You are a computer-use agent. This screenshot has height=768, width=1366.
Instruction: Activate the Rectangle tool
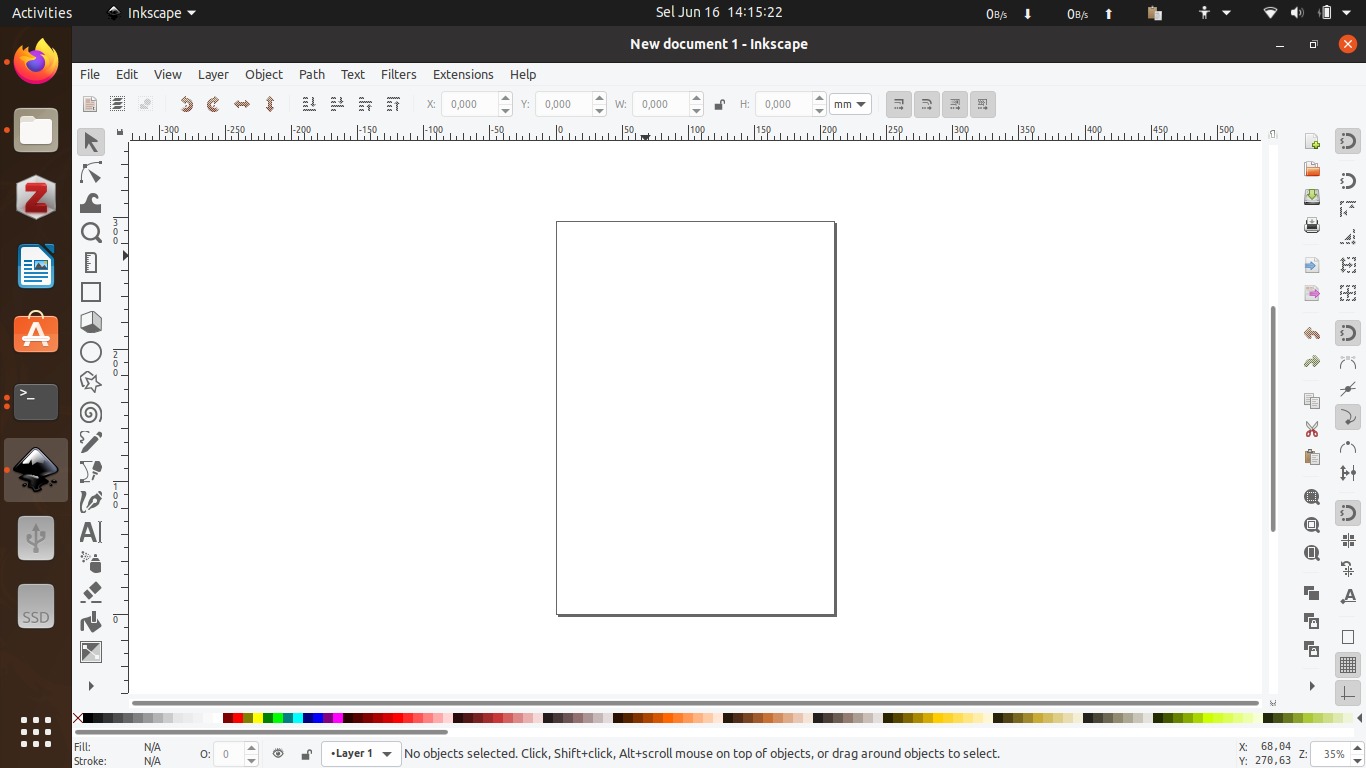point(91,292)
